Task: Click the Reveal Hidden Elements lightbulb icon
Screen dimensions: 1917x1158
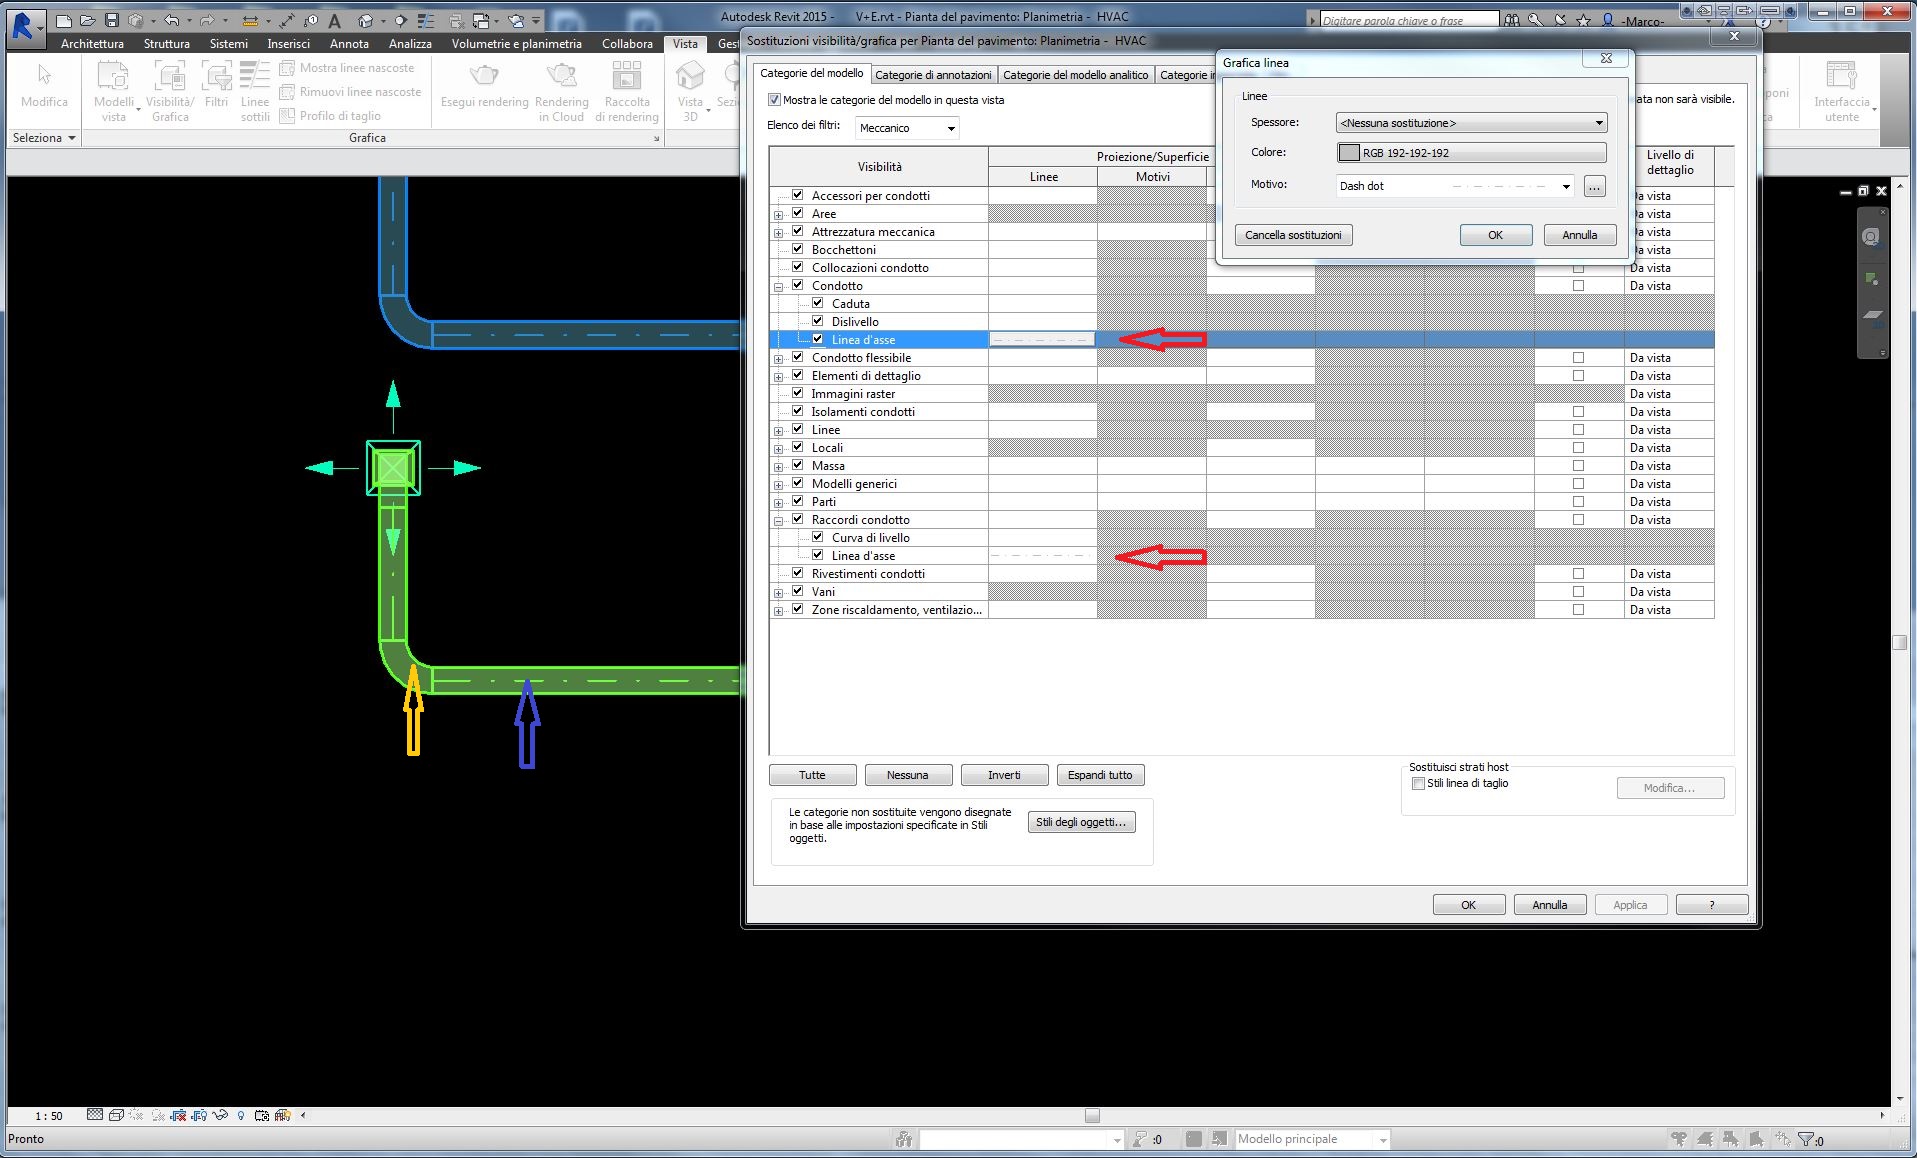Action: (x=240, y=1115)
